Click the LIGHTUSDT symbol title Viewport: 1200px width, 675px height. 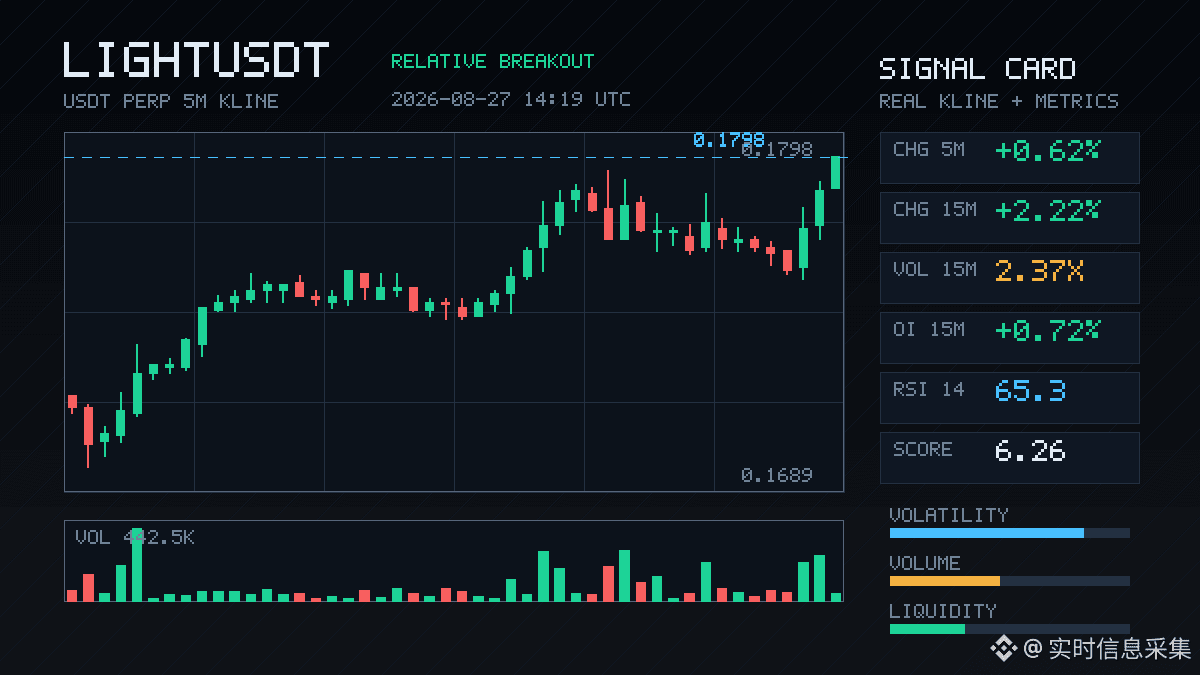point(196,60)
